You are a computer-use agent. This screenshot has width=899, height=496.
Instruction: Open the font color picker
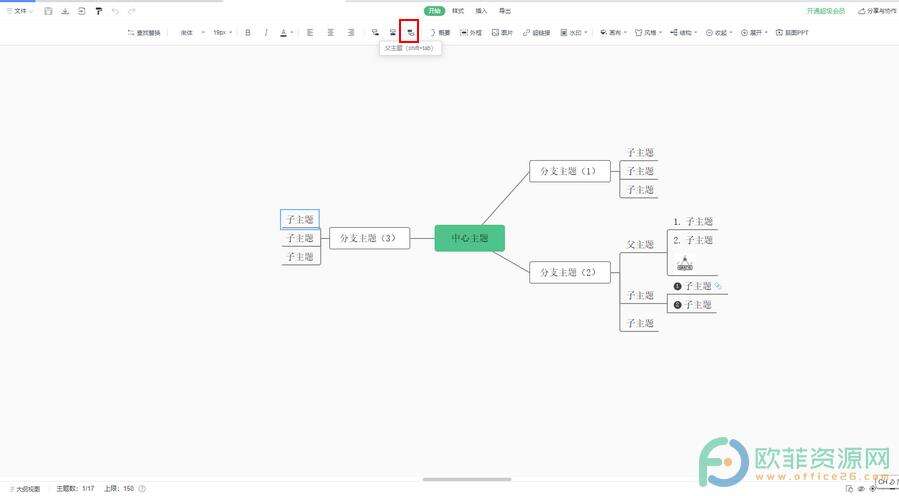click(284, 32)
